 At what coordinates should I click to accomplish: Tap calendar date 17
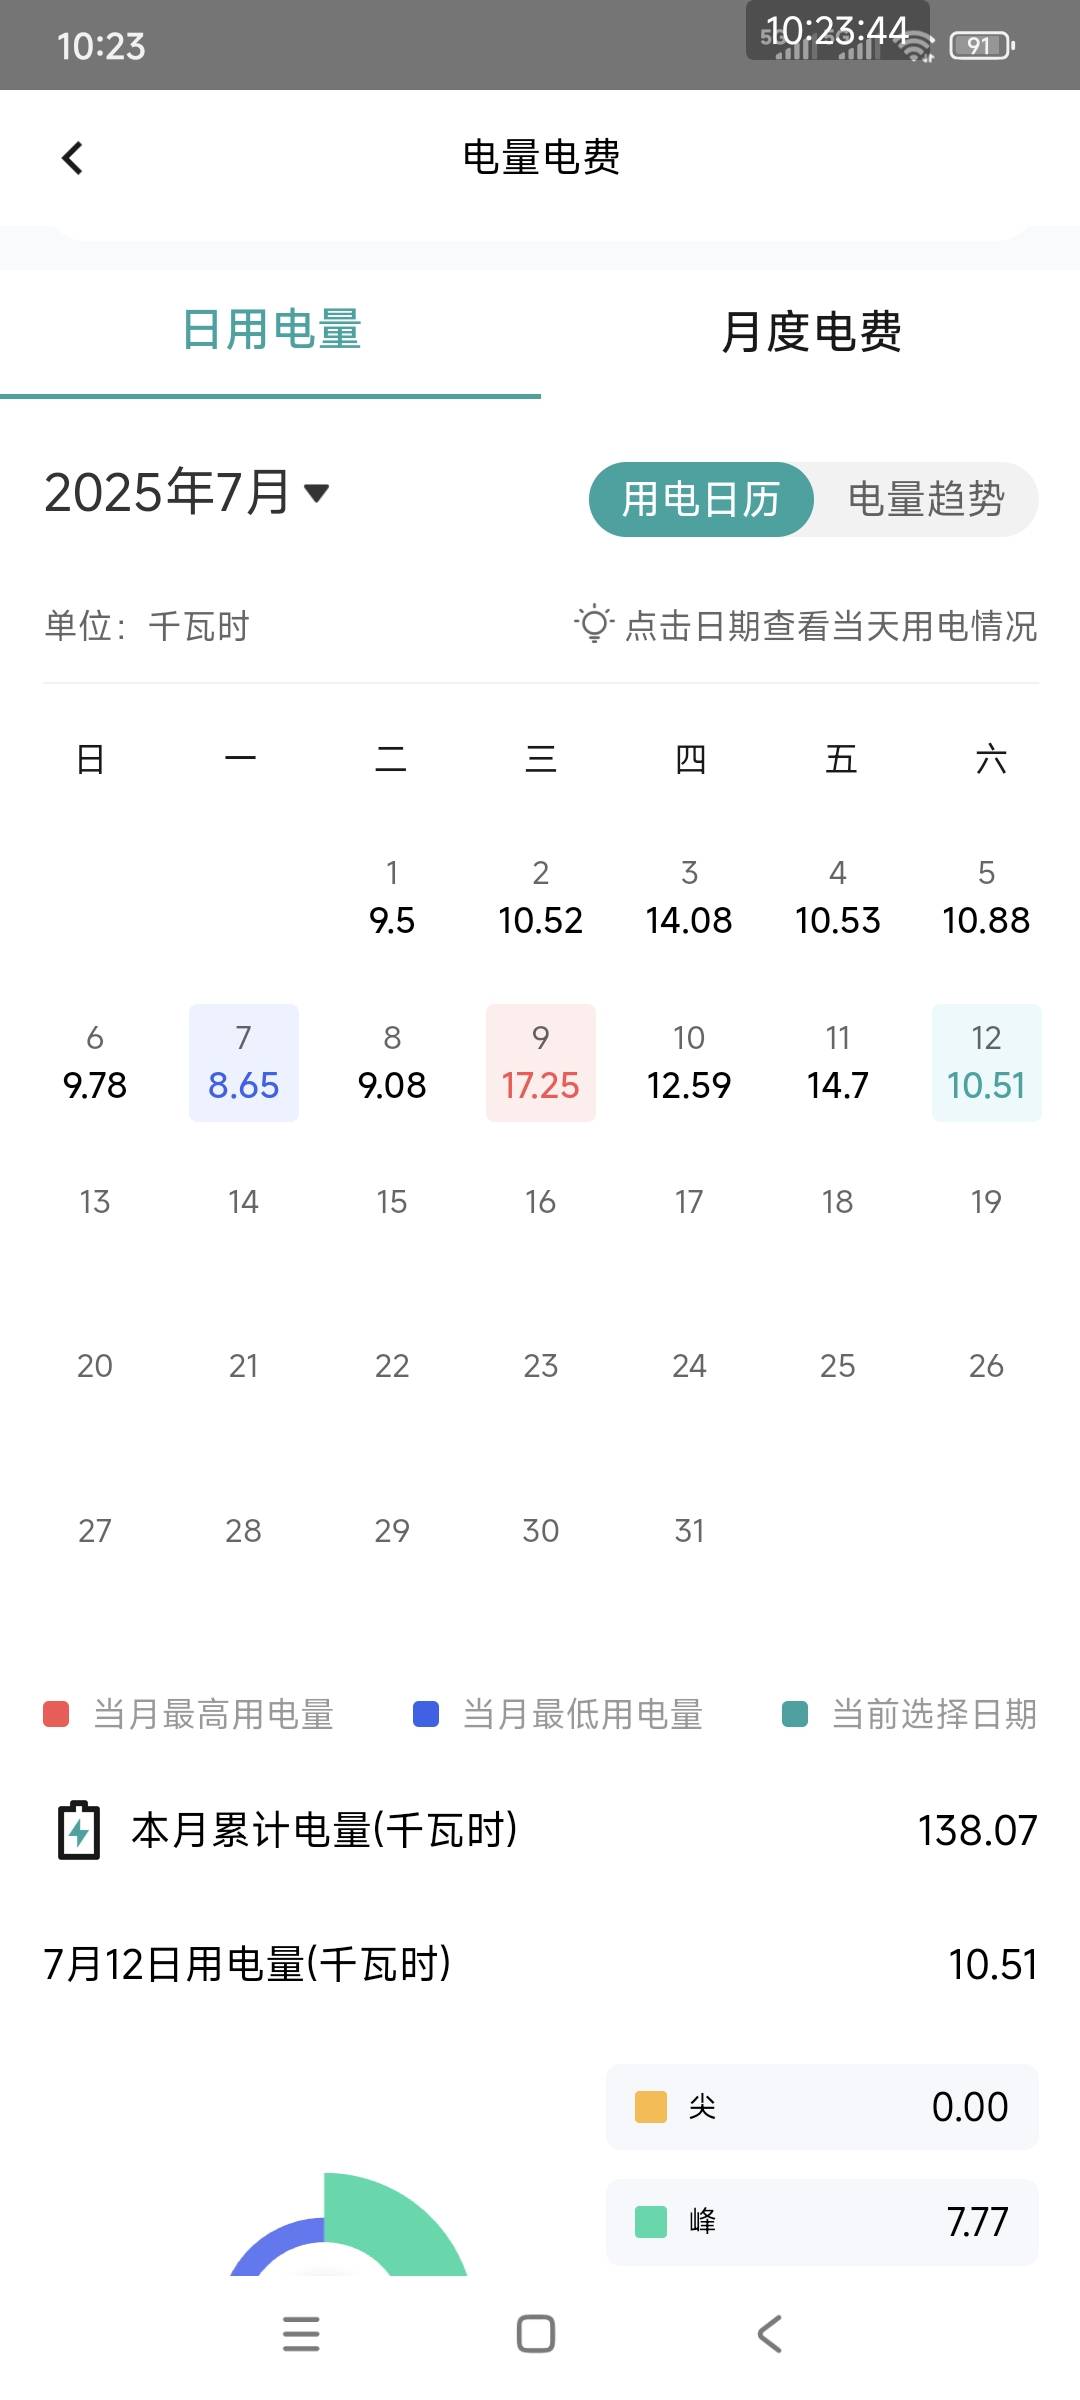pos(689,1201)
